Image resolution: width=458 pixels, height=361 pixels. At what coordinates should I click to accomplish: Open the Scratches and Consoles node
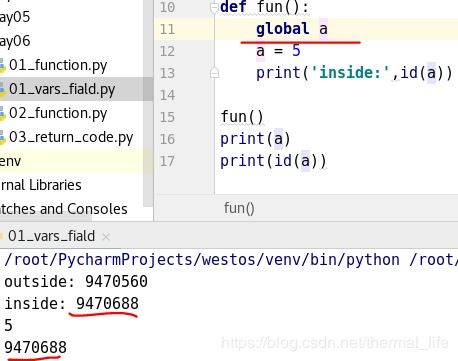[x=64, y=209]
